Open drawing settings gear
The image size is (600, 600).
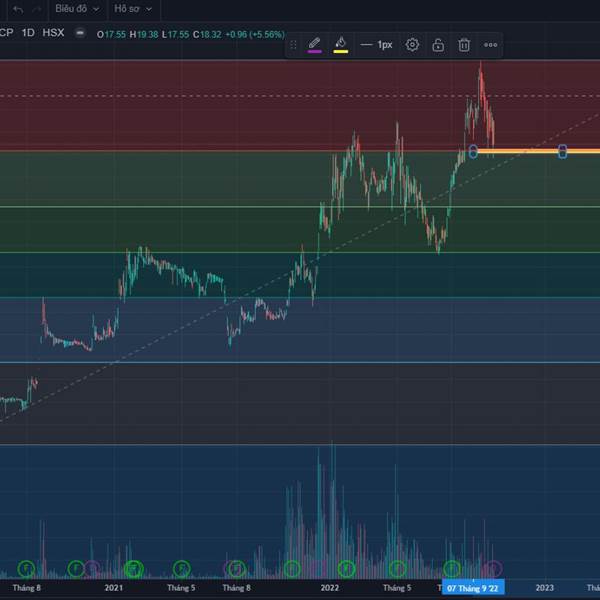(x=412, y=45)
